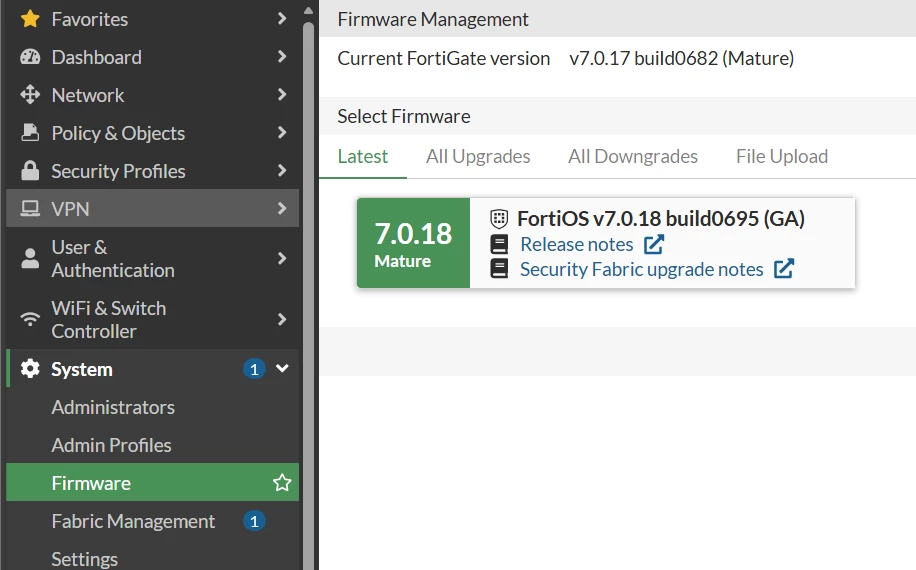916x570 pixels.
Task: Click the Firmware Management title
Action: pos(433,19)
